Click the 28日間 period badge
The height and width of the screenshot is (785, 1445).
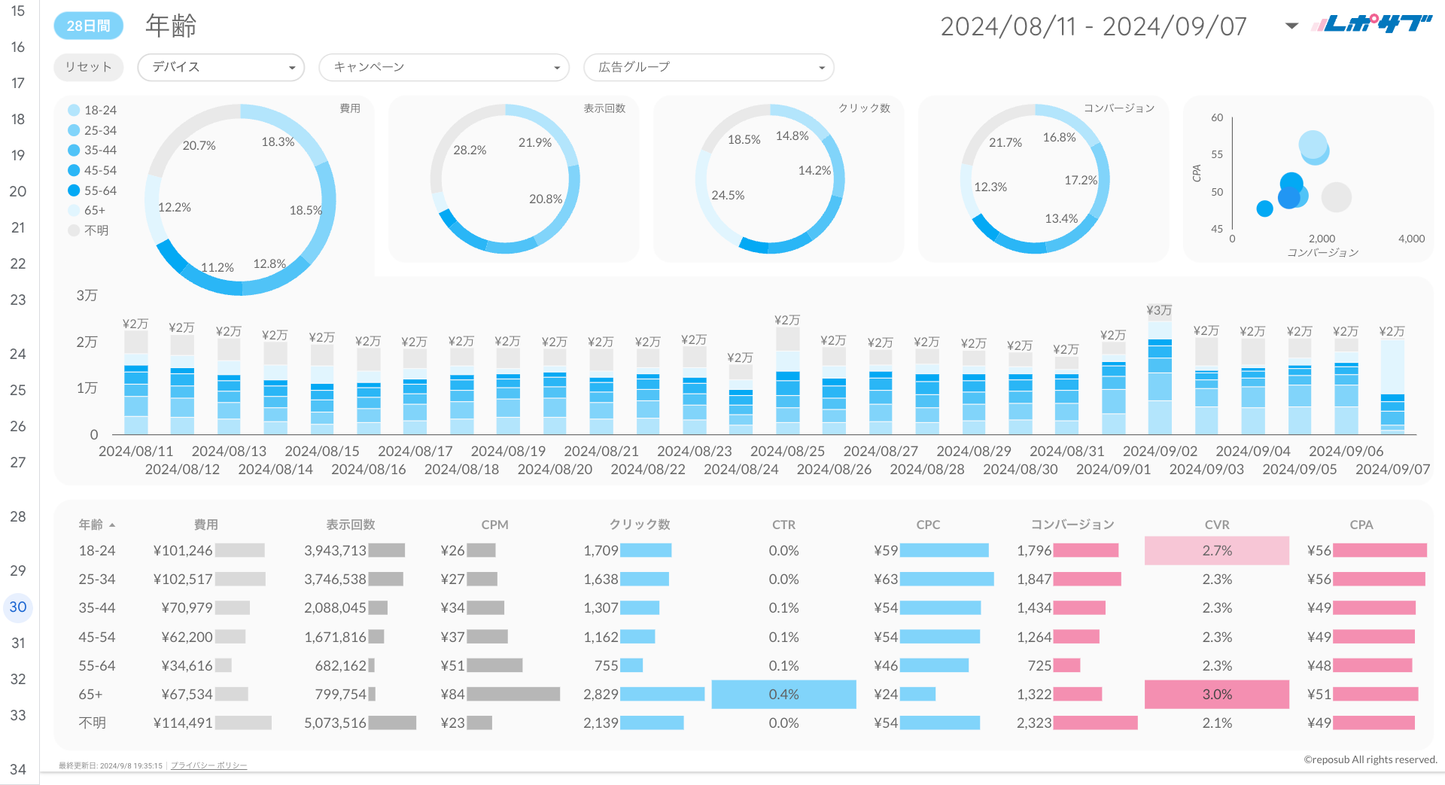tap(88, 27)
